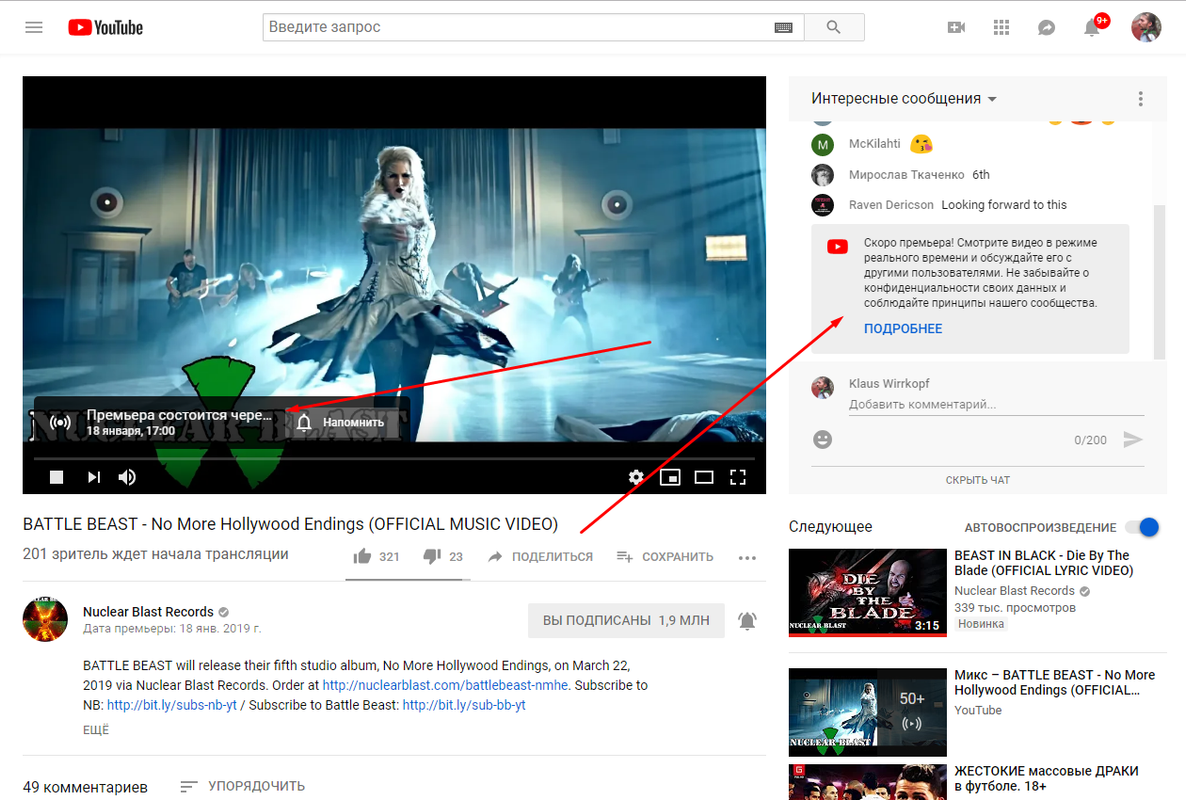Image resolution: width=1186 pixels, height=800 pixels.
Task: Open the bit.ly/sub-bb-yt link
Action: tap(464, 705)
